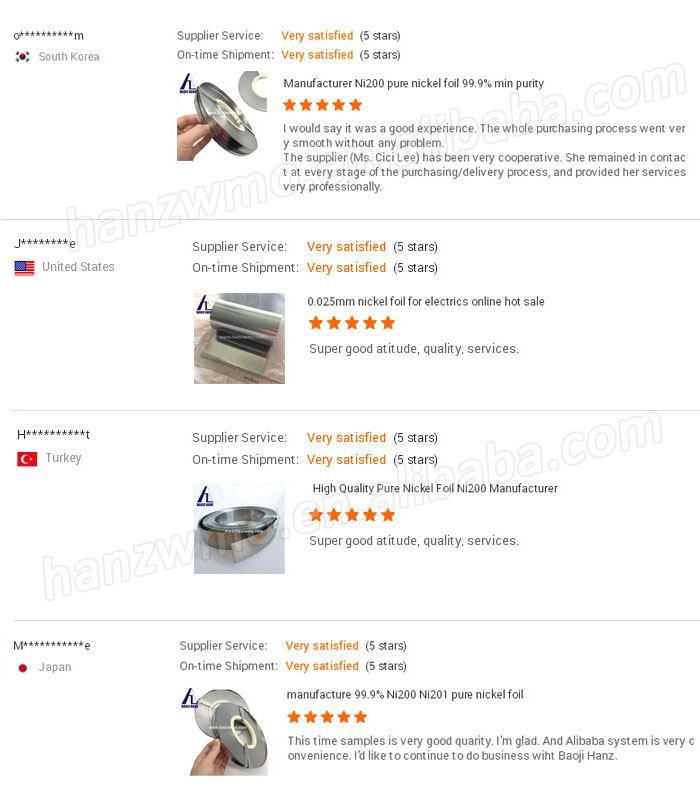Click the stars under High Quality Pure Nickel Foil
Viewport: 700px width, 800px height.
tap(352, 515)
